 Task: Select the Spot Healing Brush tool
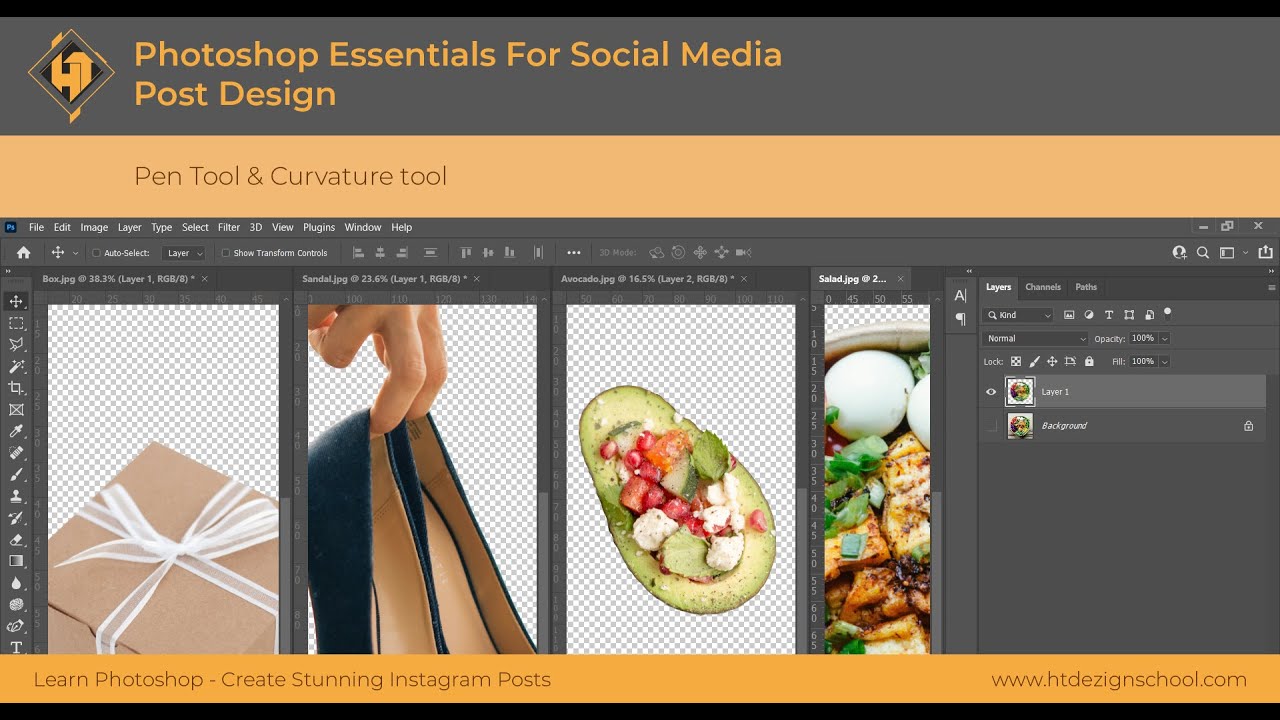click(x=16, y=453)
